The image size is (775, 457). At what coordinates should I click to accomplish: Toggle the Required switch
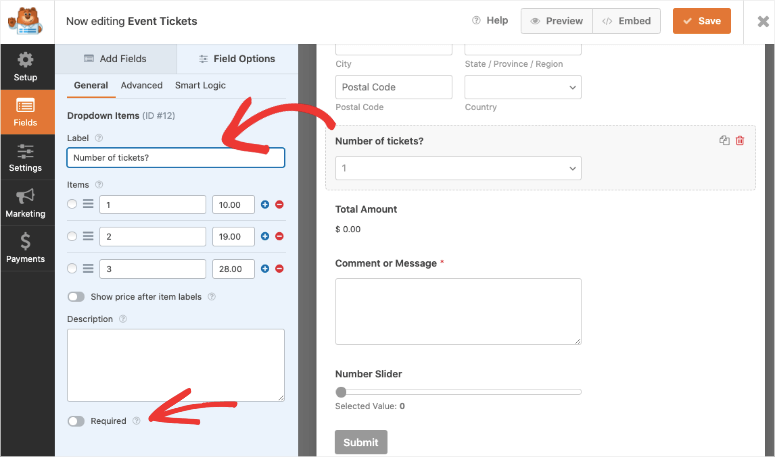[x=76, y=421]
